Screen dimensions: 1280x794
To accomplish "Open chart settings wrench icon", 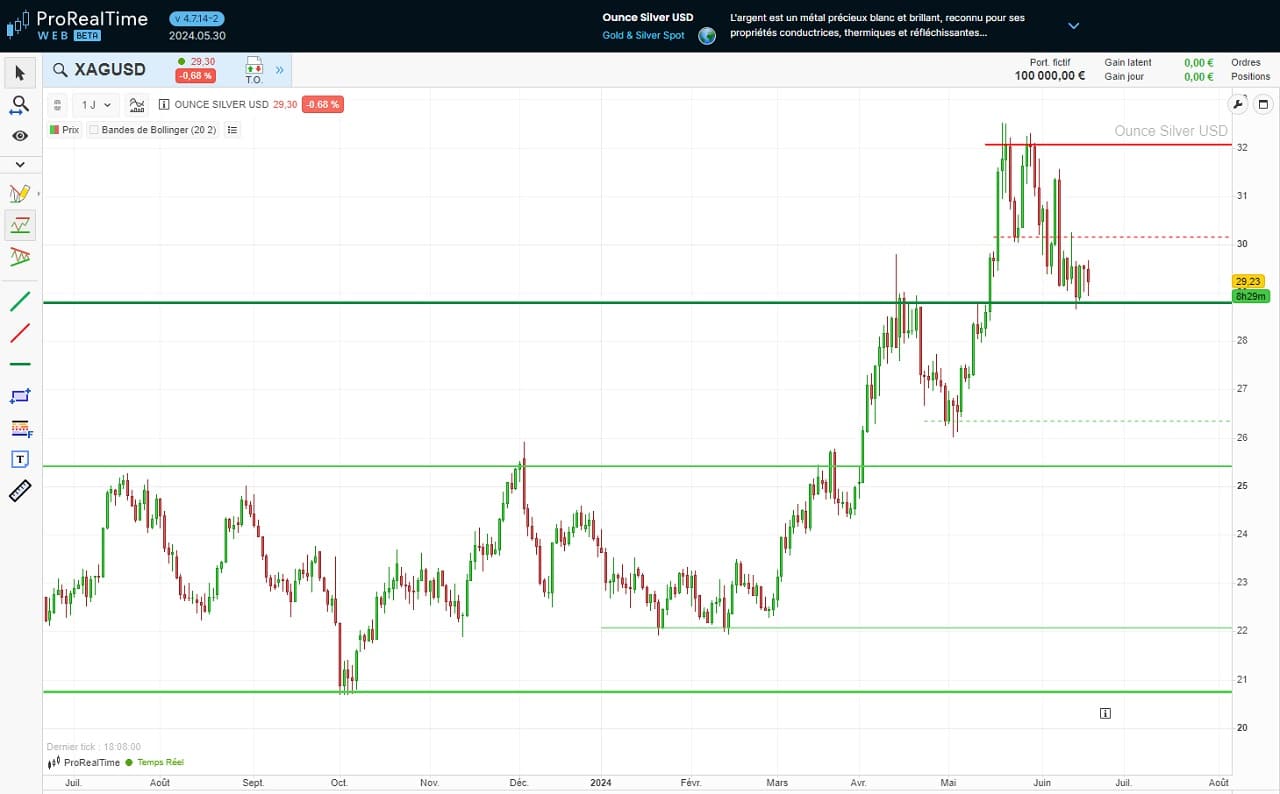I will tap(1239, 104).
